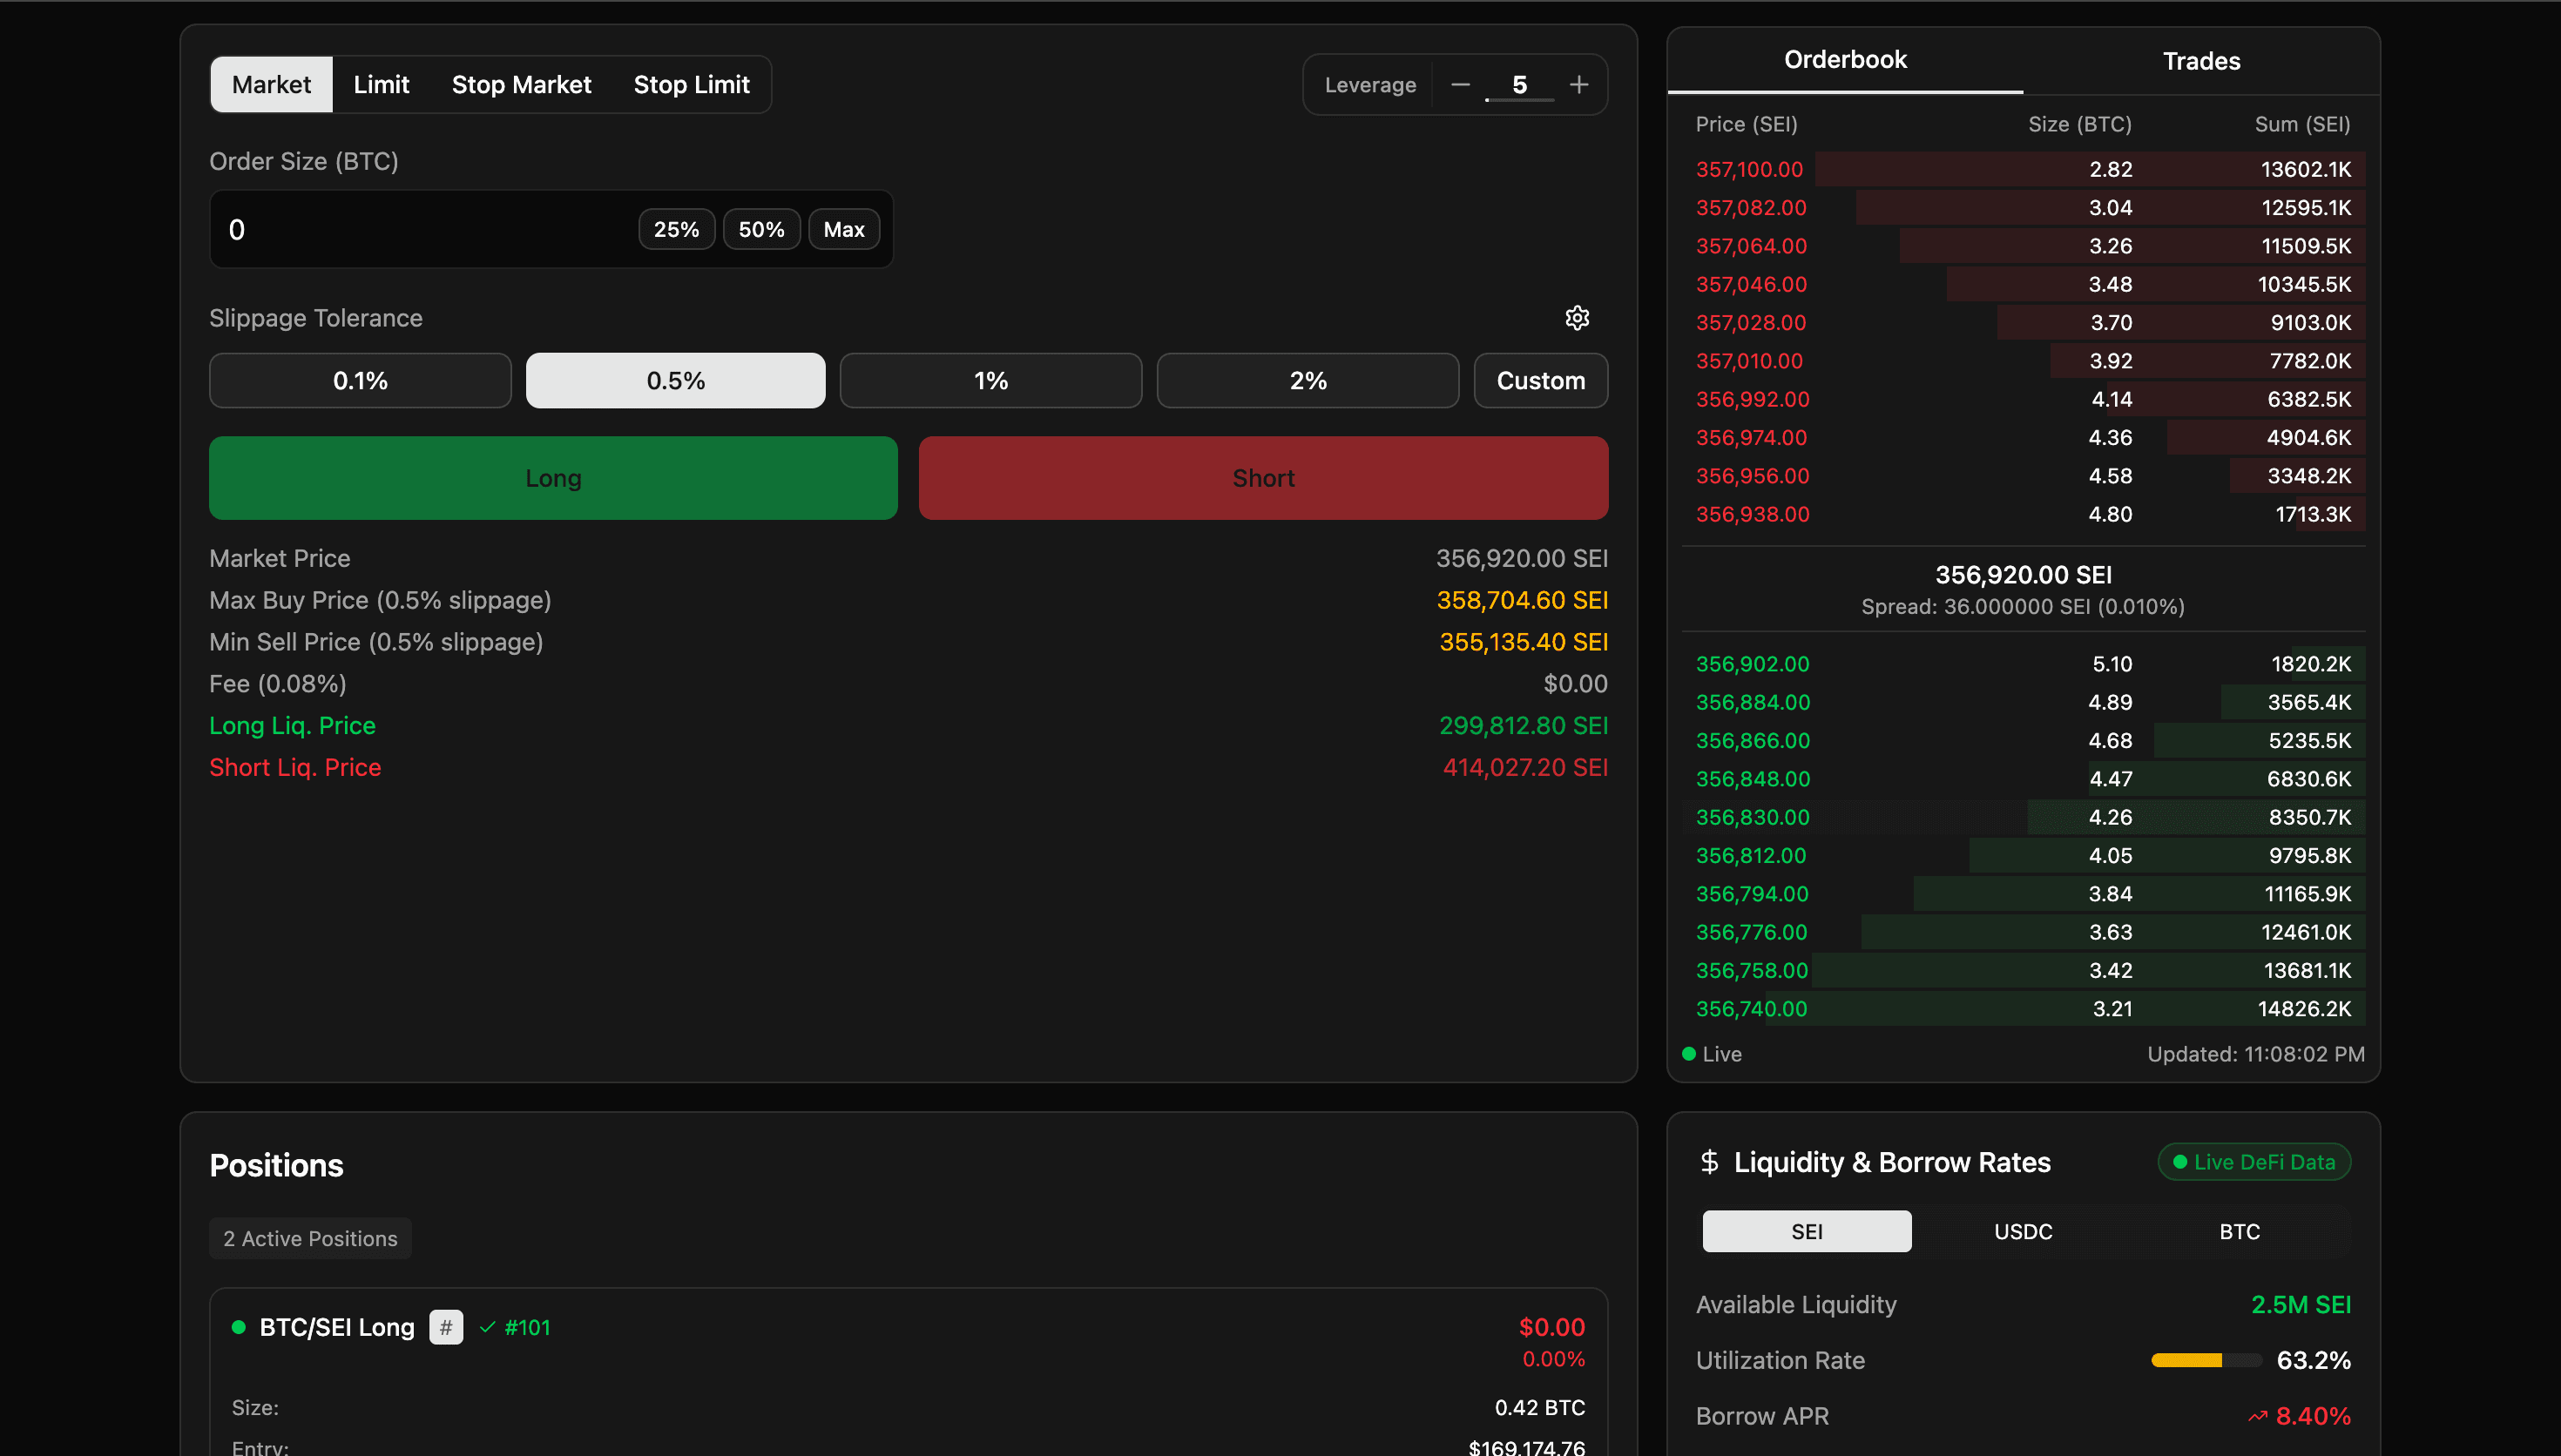Decrease leverage with minus icon

1460,85
